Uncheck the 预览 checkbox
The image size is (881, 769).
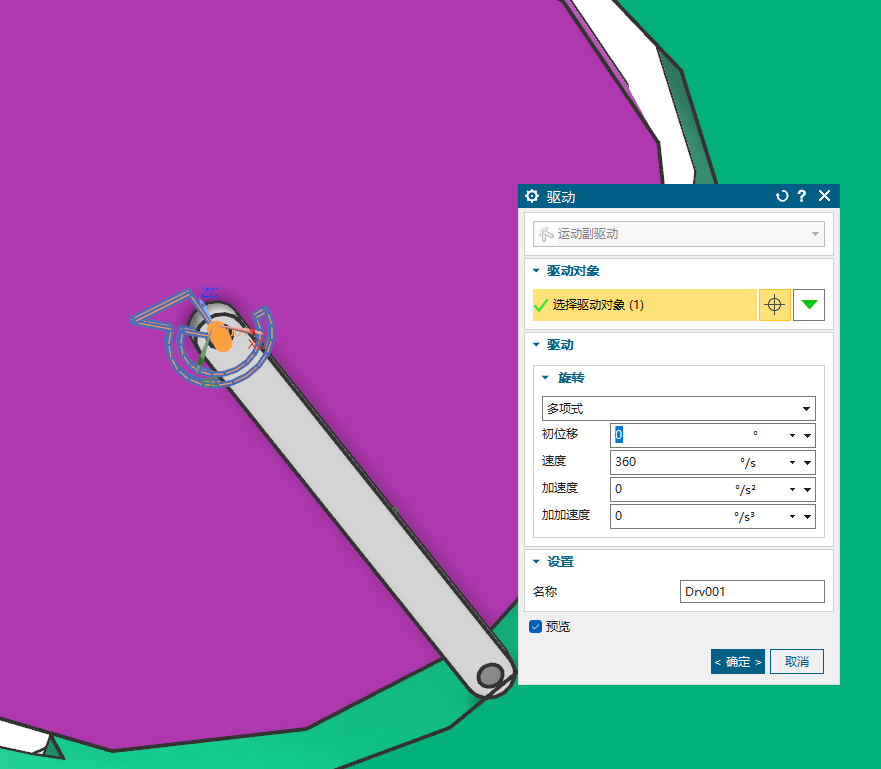(x=535, y=626)
